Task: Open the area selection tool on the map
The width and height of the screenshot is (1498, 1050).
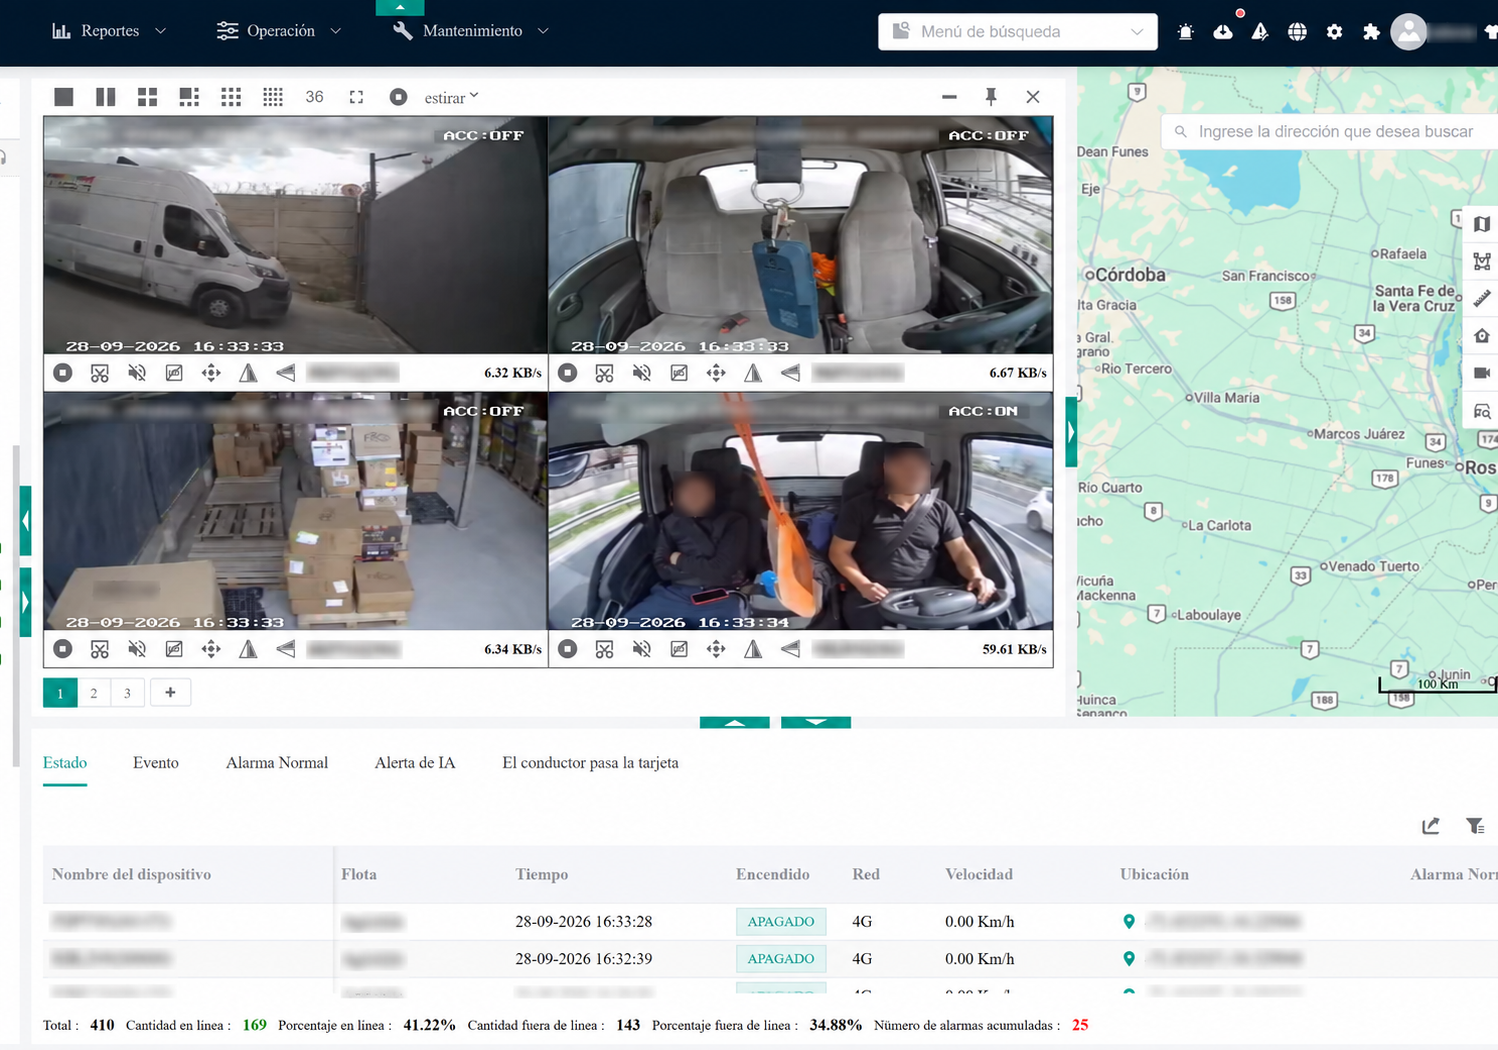Action: (1482, 262)
